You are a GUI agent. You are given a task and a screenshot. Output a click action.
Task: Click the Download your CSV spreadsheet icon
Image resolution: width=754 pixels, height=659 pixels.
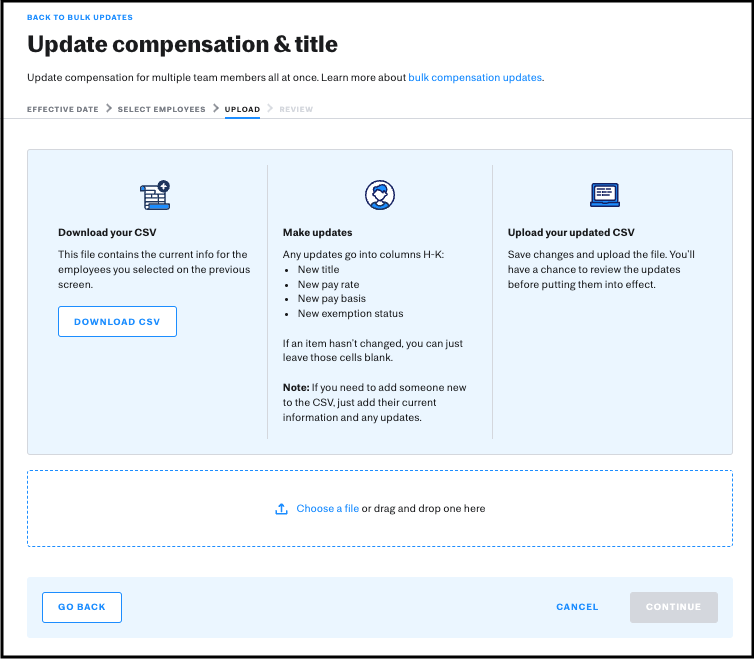(x=155, y=195)
